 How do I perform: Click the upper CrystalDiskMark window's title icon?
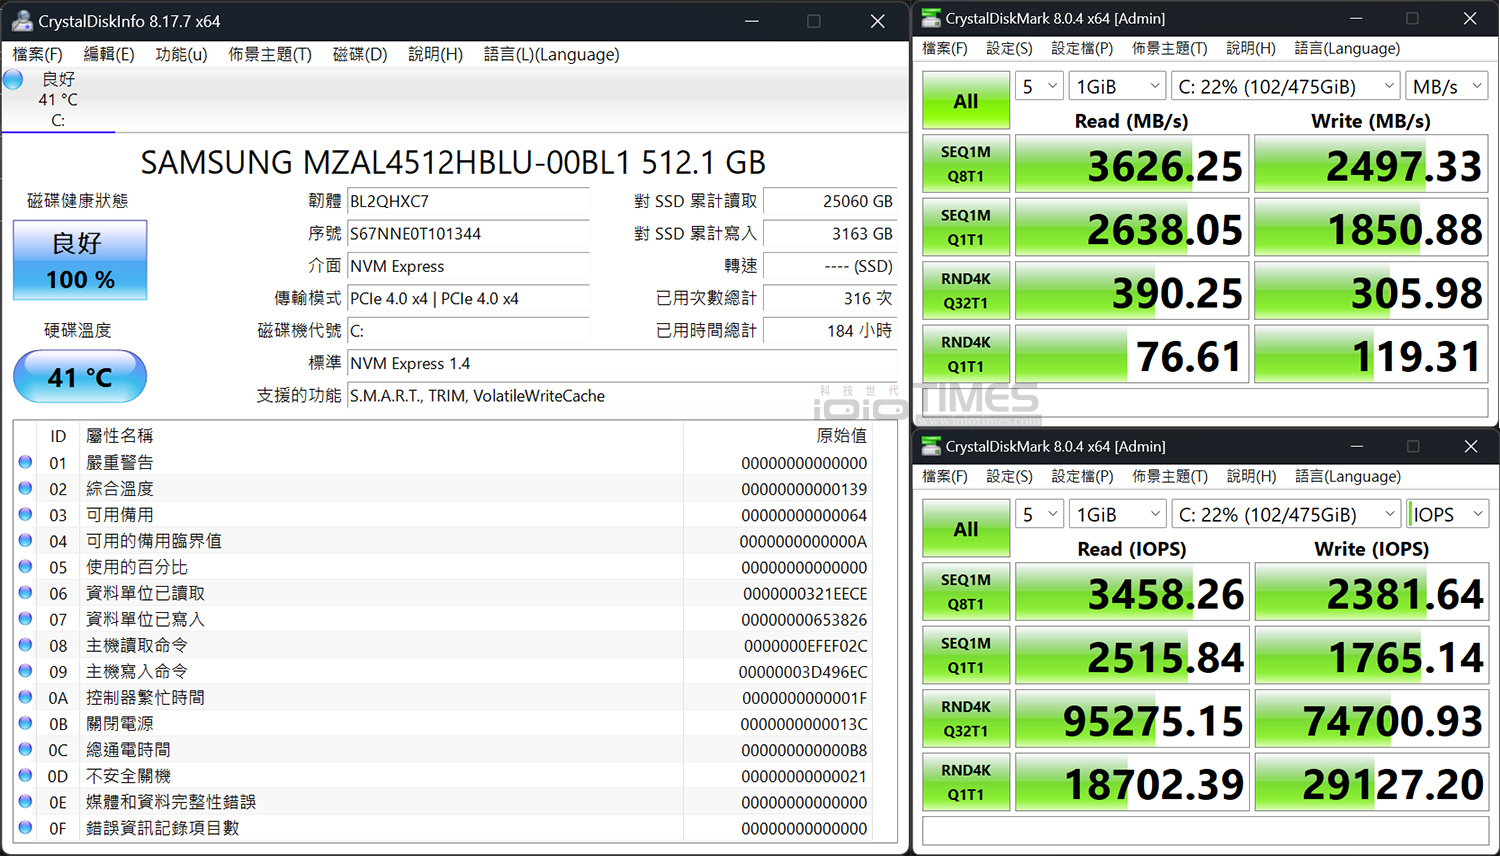[x=931, y=18]
